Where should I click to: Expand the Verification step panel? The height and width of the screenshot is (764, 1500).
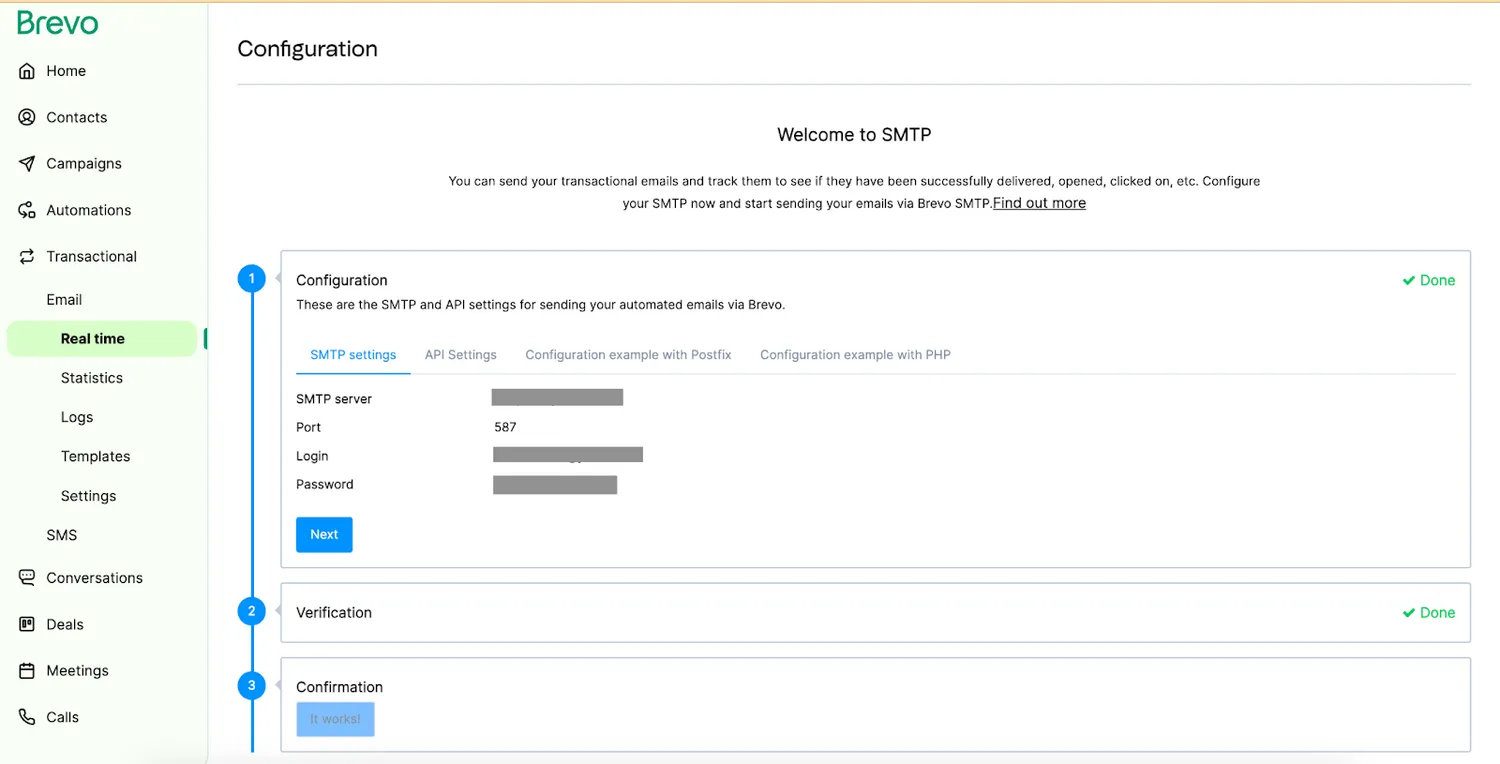[875, 612]
